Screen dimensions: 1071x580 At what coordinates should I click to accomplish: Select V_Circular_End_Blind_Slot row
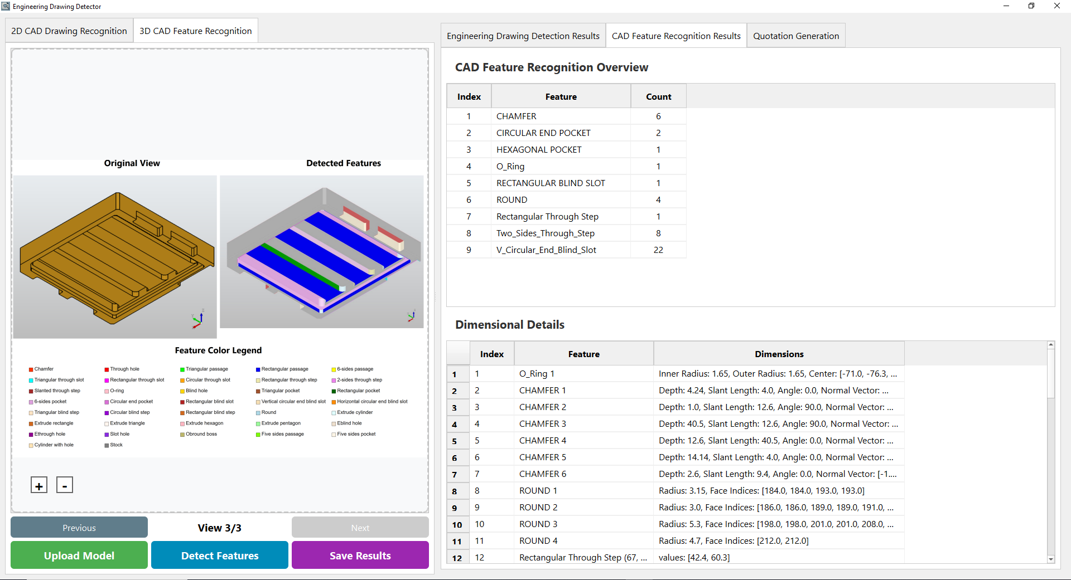click(567, 250)
